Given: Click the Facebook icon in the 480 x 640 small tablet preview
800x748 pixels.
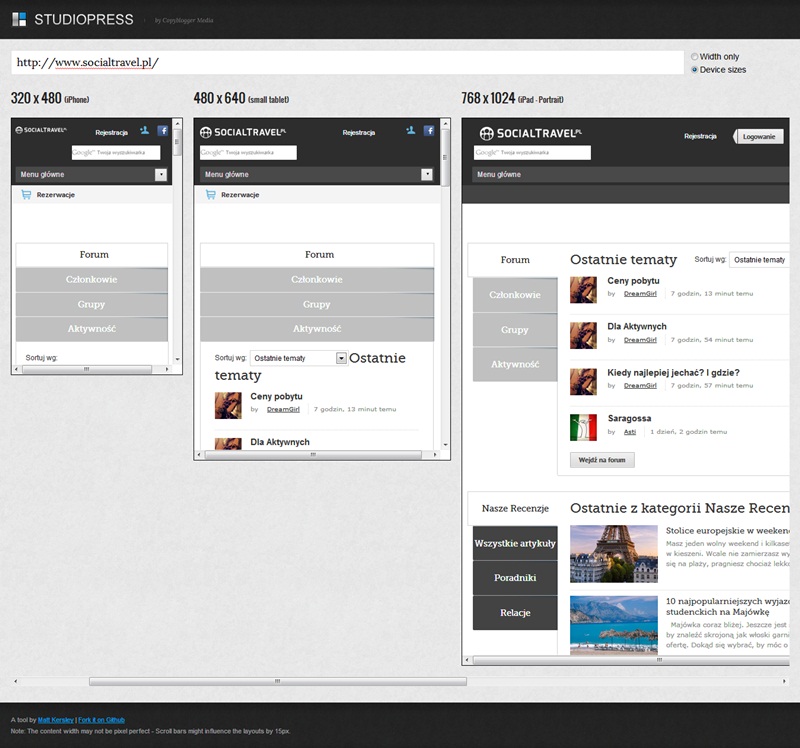Looking at the screenshot, I should (429, 131).
